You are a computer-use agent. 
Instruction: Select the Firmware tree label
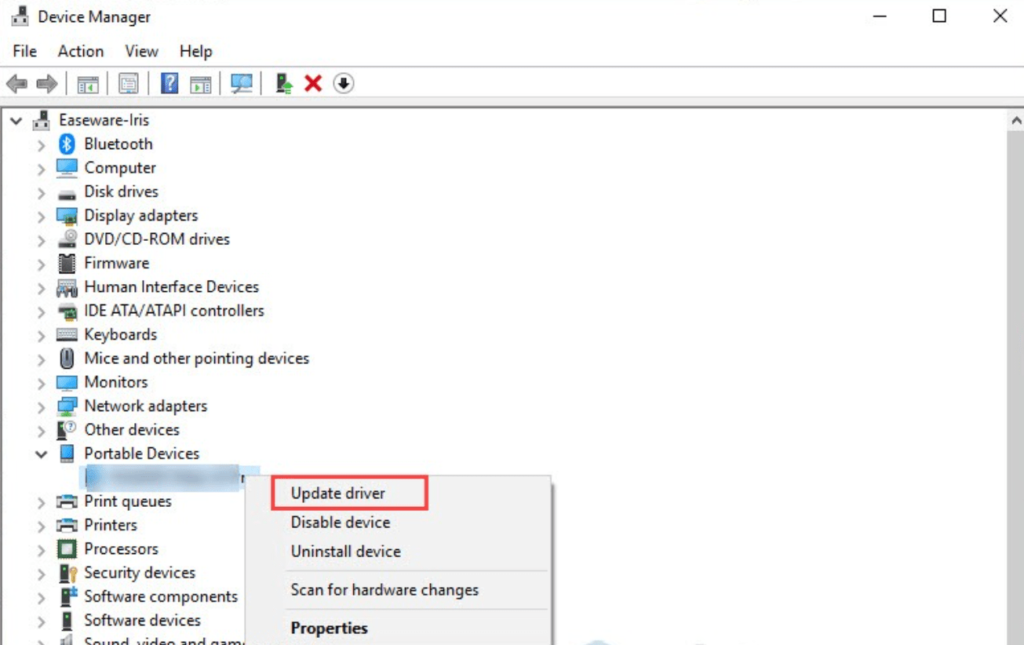click(x=117, y=263)
